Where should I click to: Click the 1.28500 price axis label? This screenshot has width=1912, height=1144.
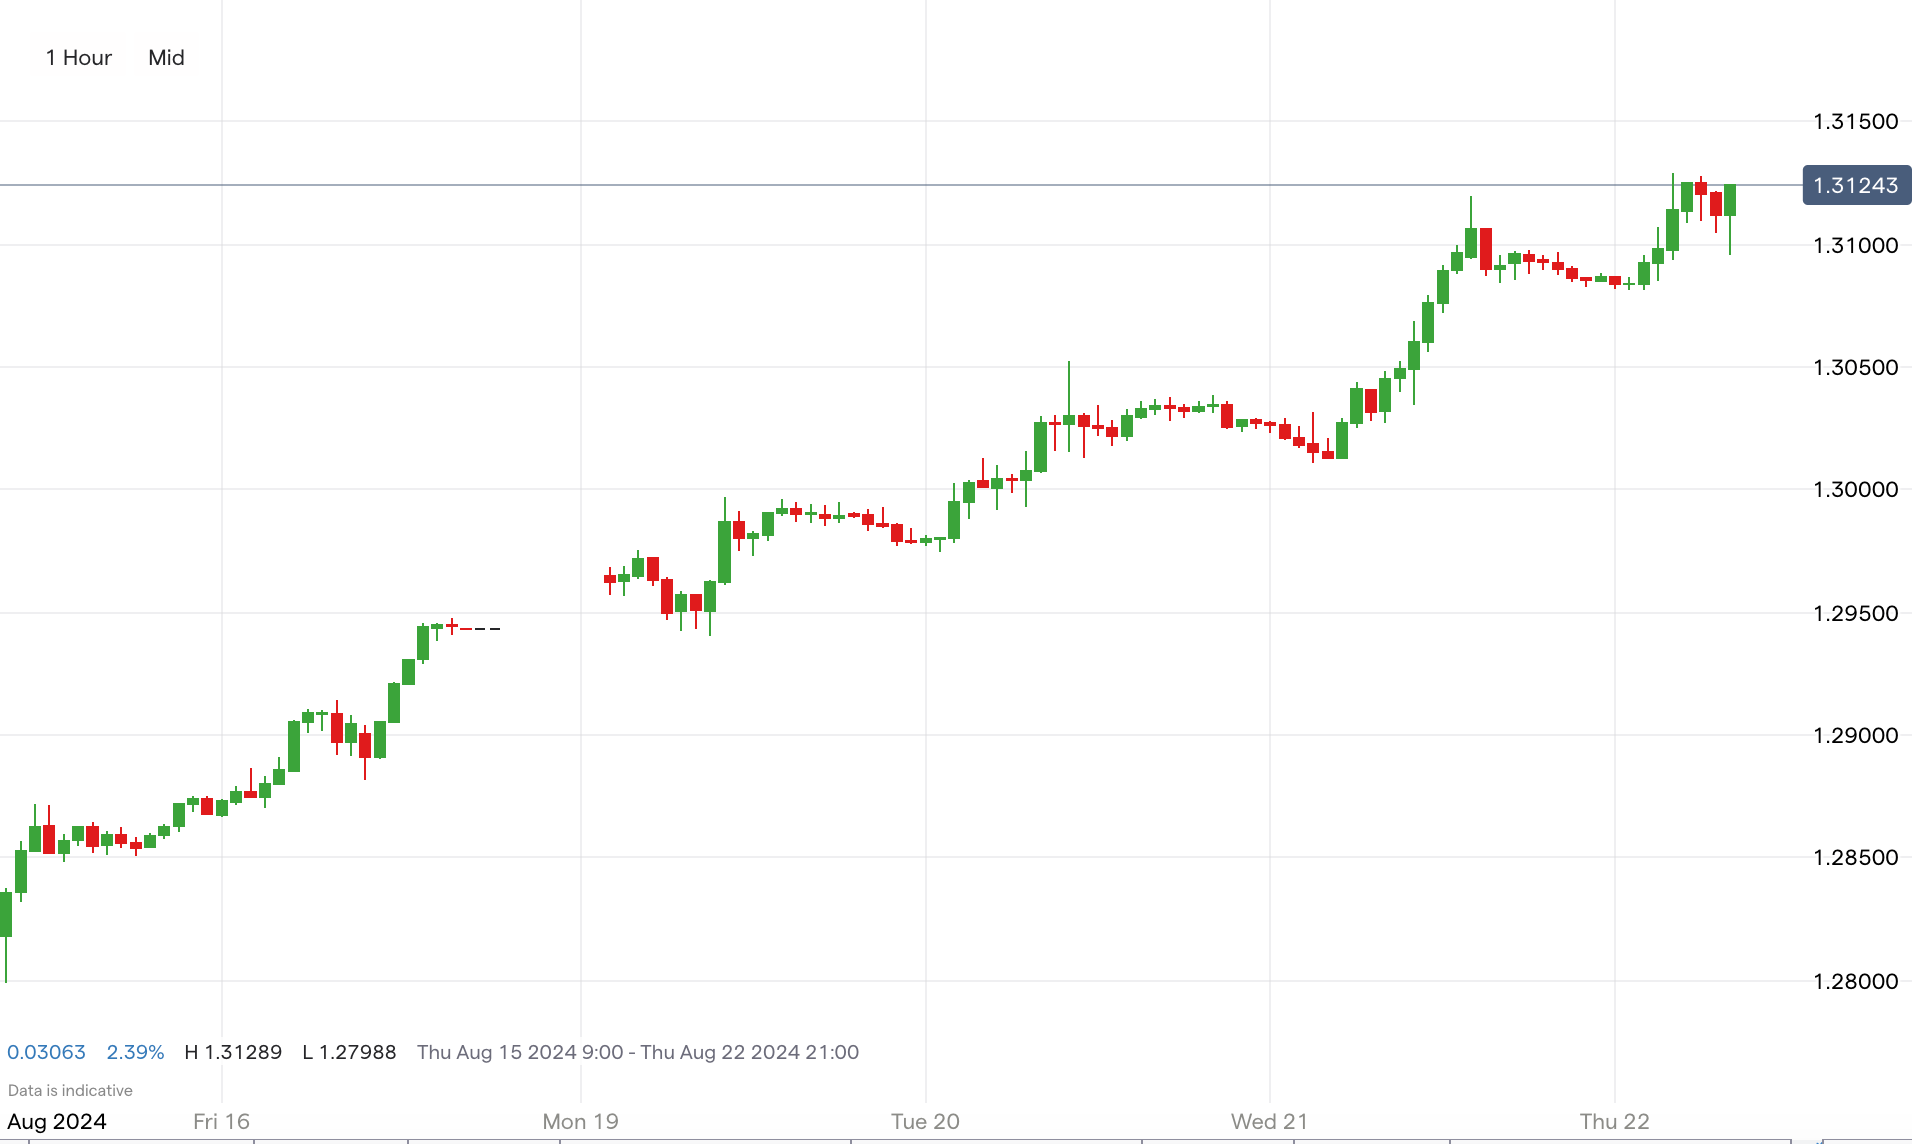(x=1855, y=858)
